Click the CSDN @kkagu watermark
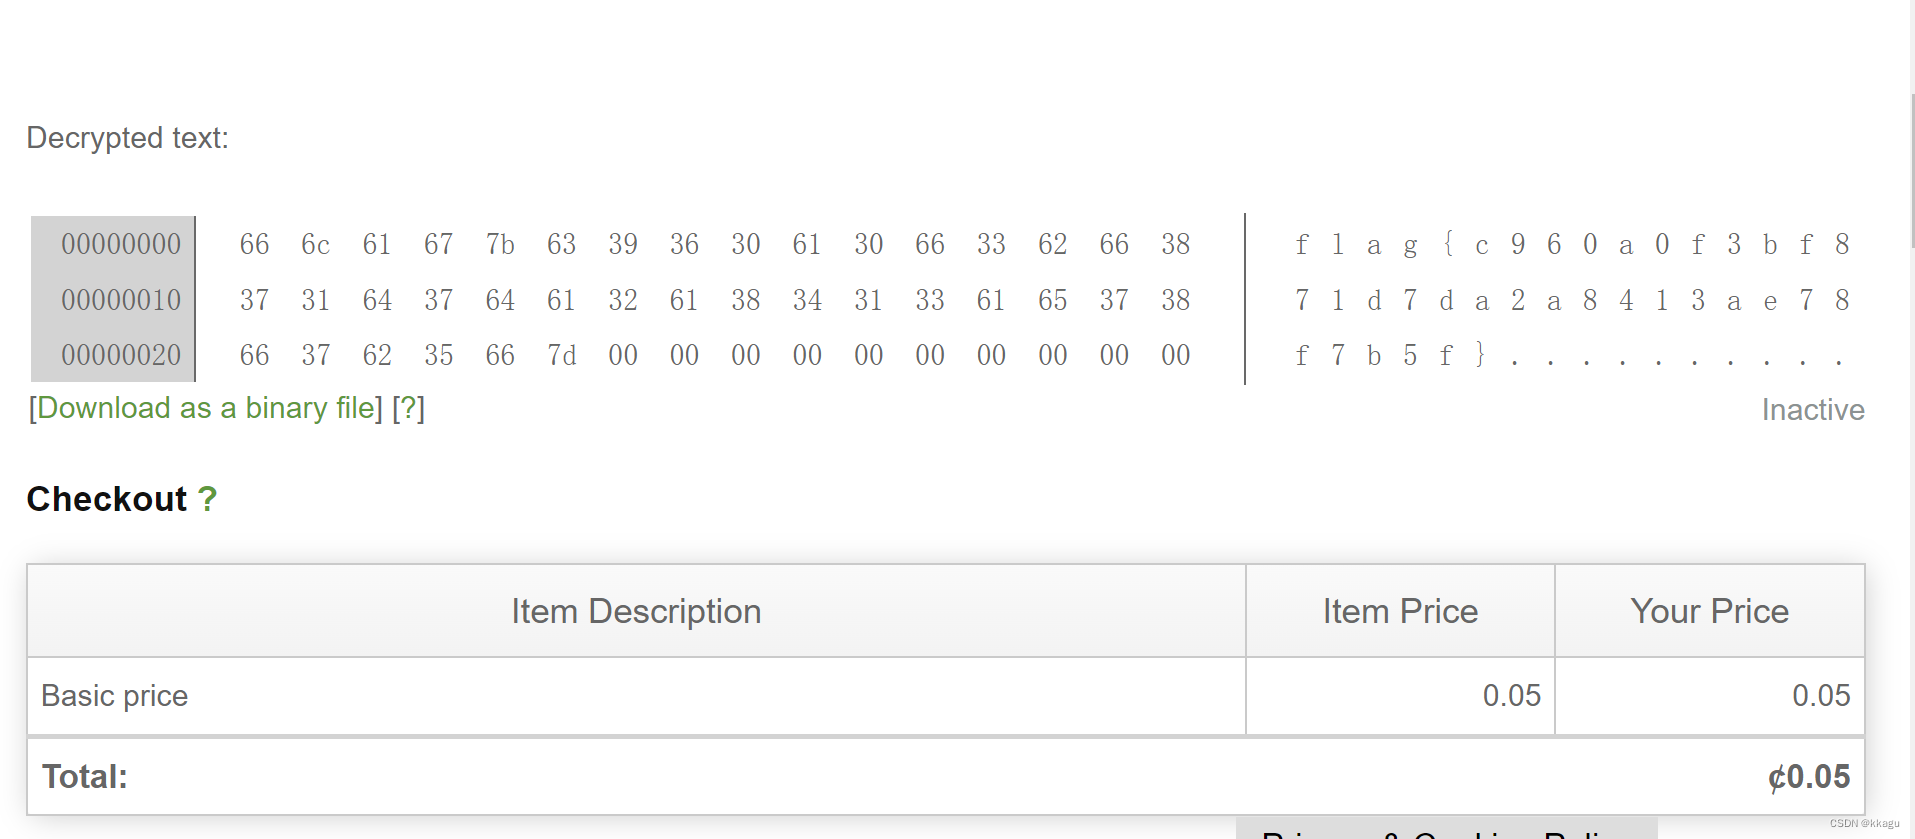1915x839 pixels. [x=1864, y=824]
